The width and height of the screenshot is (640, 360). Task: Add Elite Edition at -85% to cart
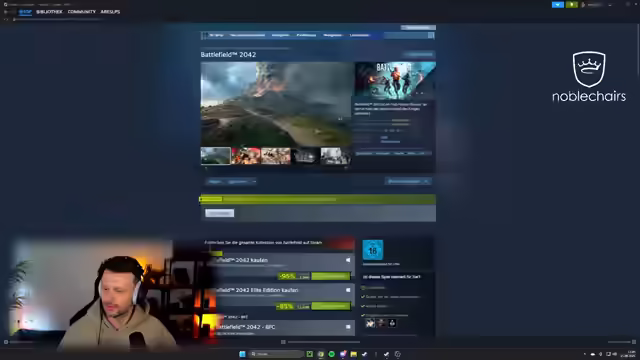(x=331, y=306)
